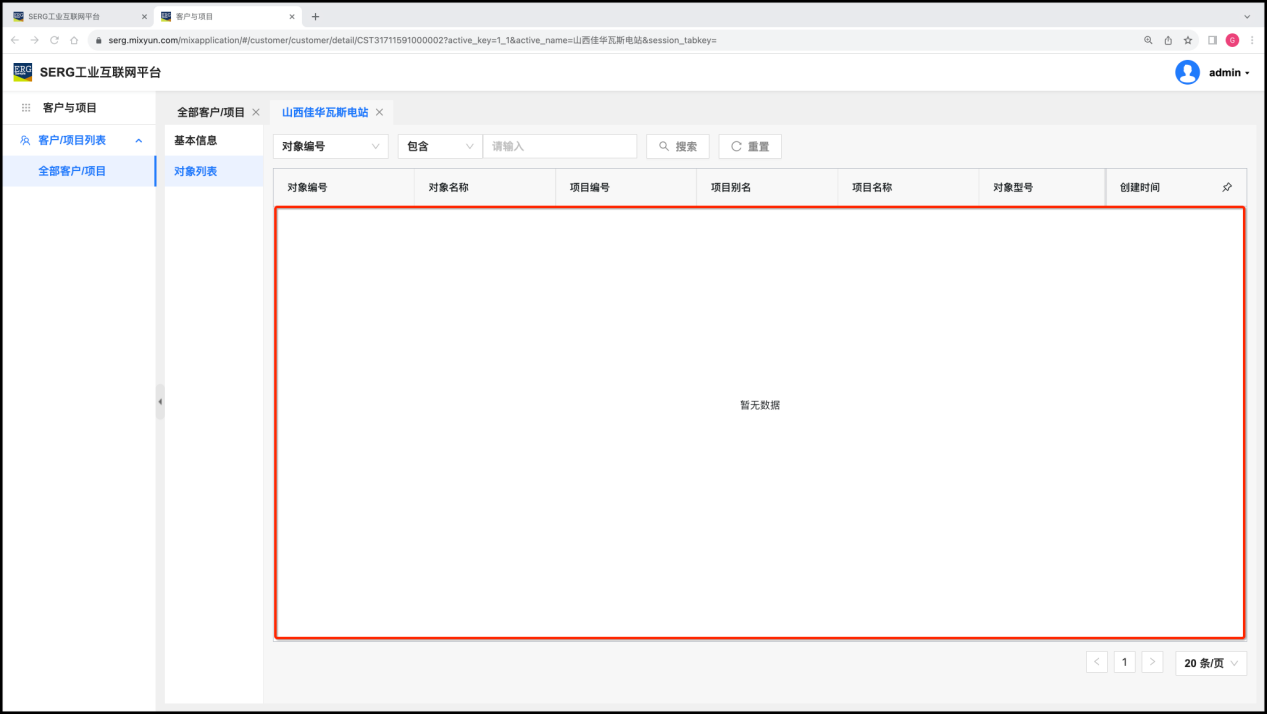Open new browser tab with plus icon

(315, 16)
